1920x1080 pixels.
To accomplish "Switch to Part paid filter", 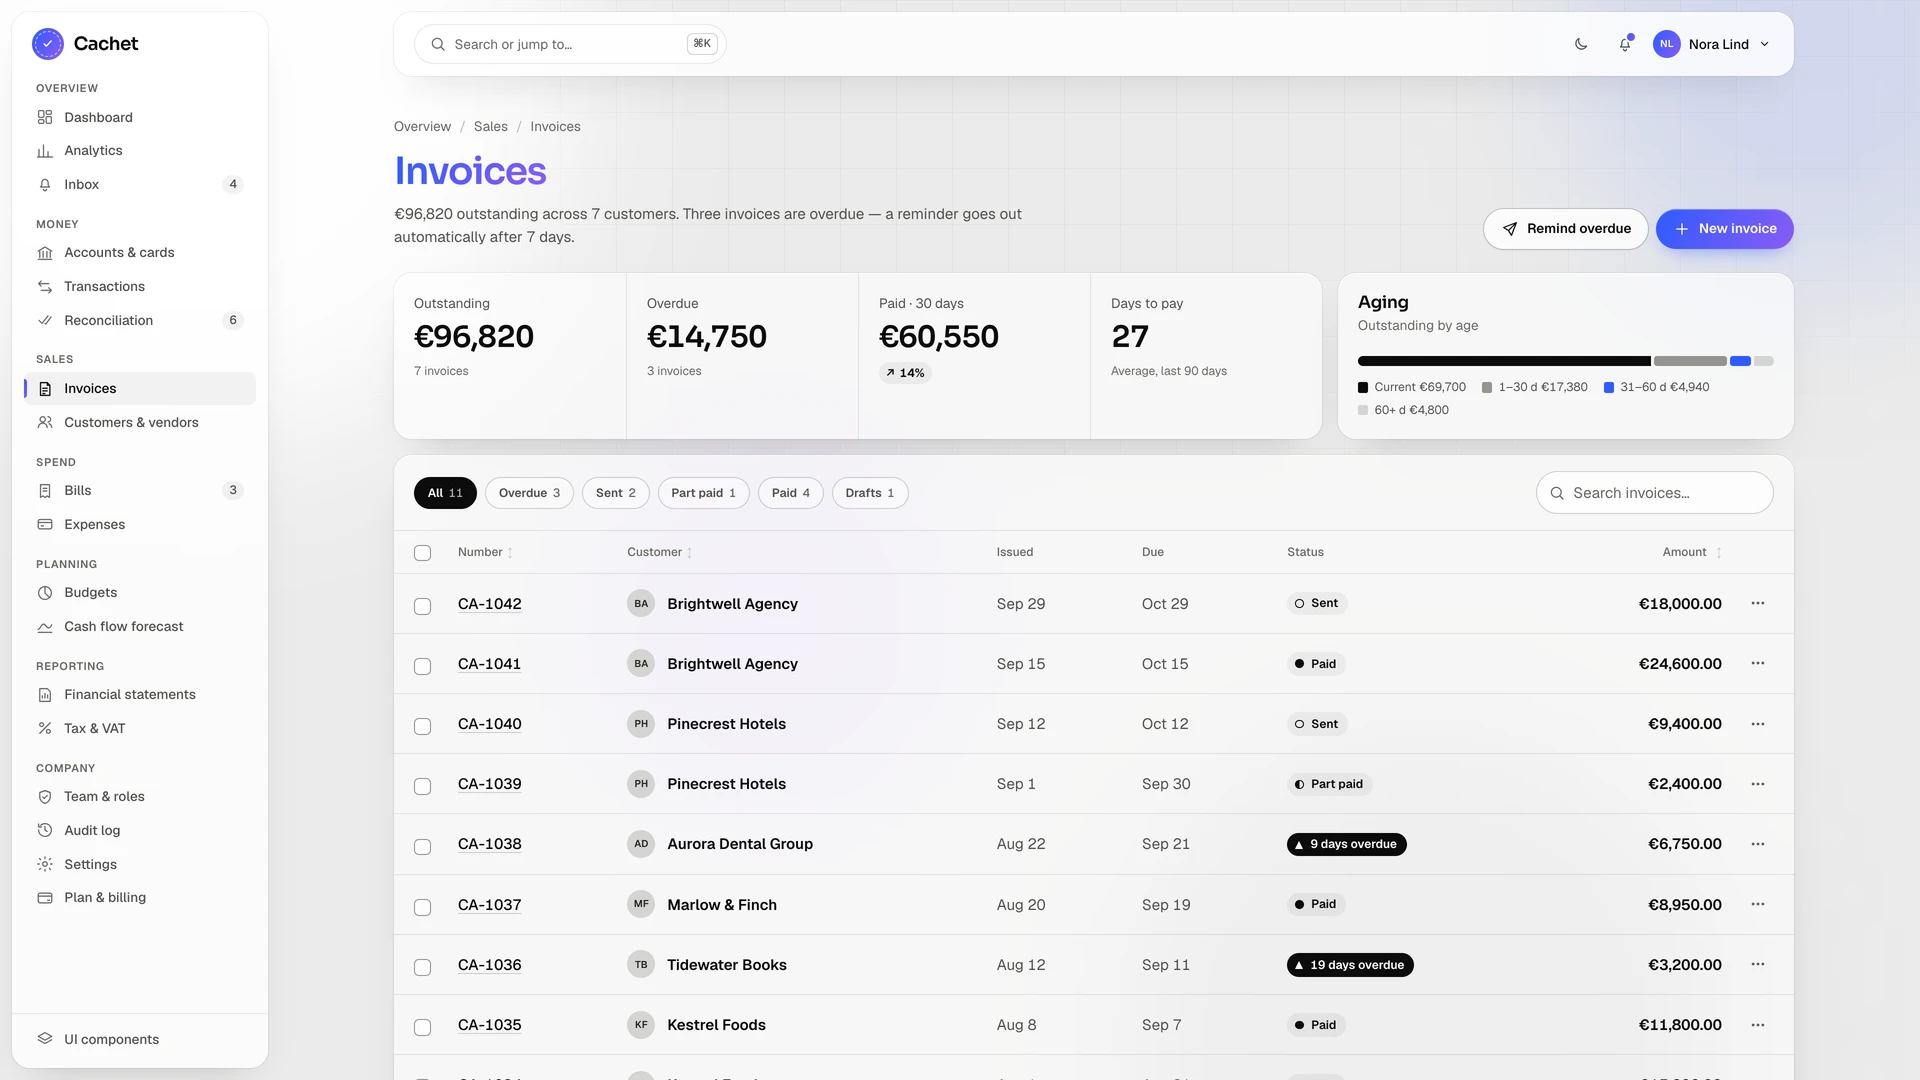I will point(704,493).
